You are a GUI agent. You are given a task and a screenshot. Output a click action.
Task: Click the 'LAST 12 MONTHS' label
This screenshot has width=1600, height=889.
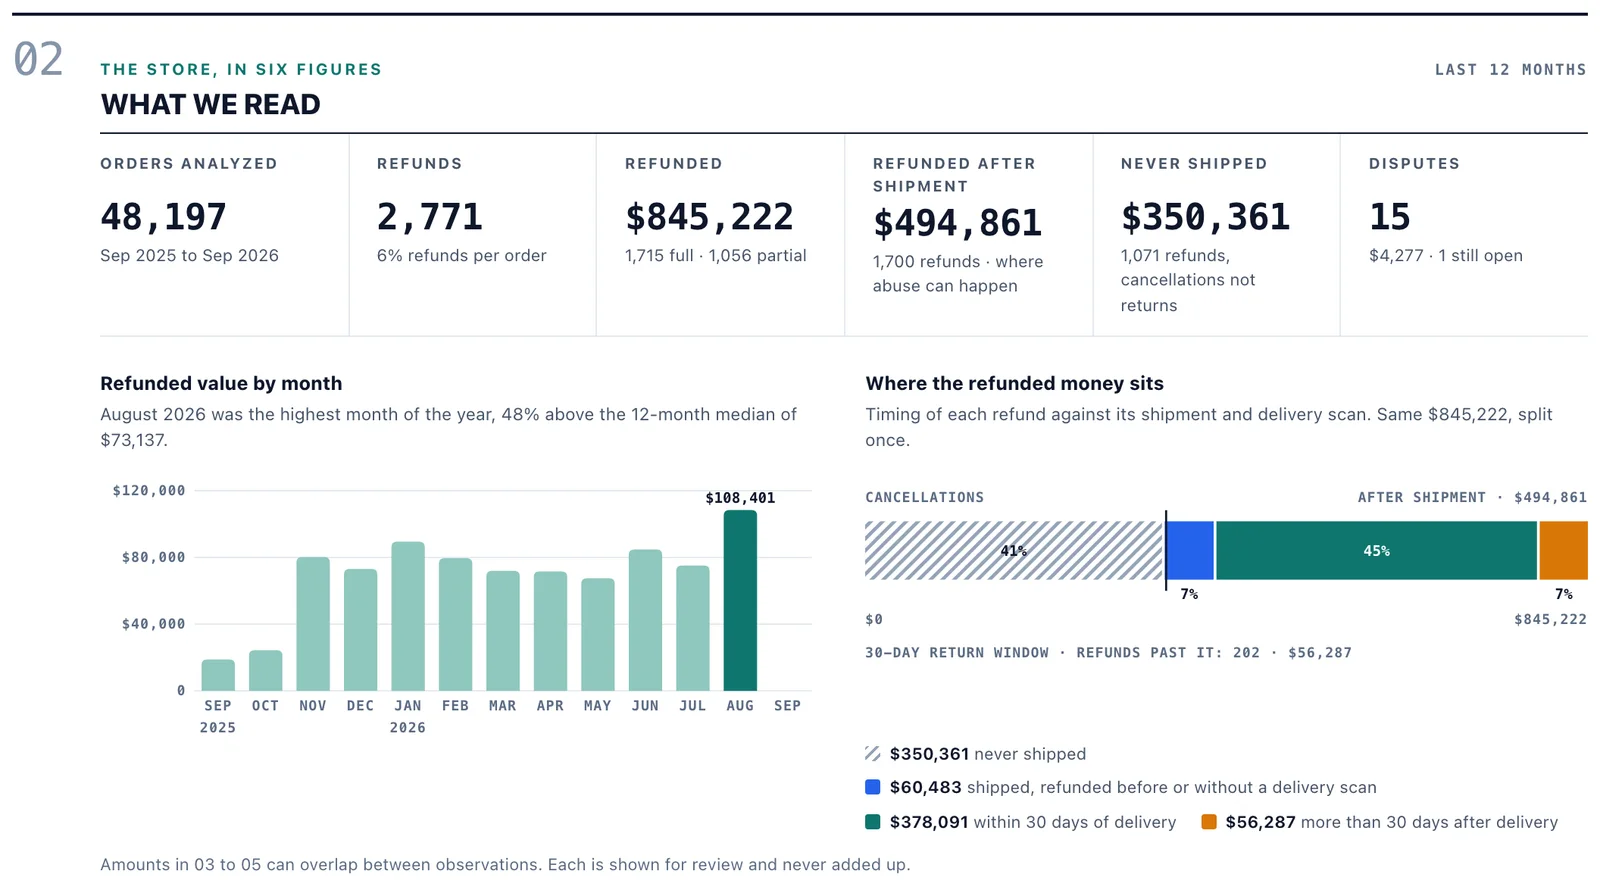(x=1511, y=69)
